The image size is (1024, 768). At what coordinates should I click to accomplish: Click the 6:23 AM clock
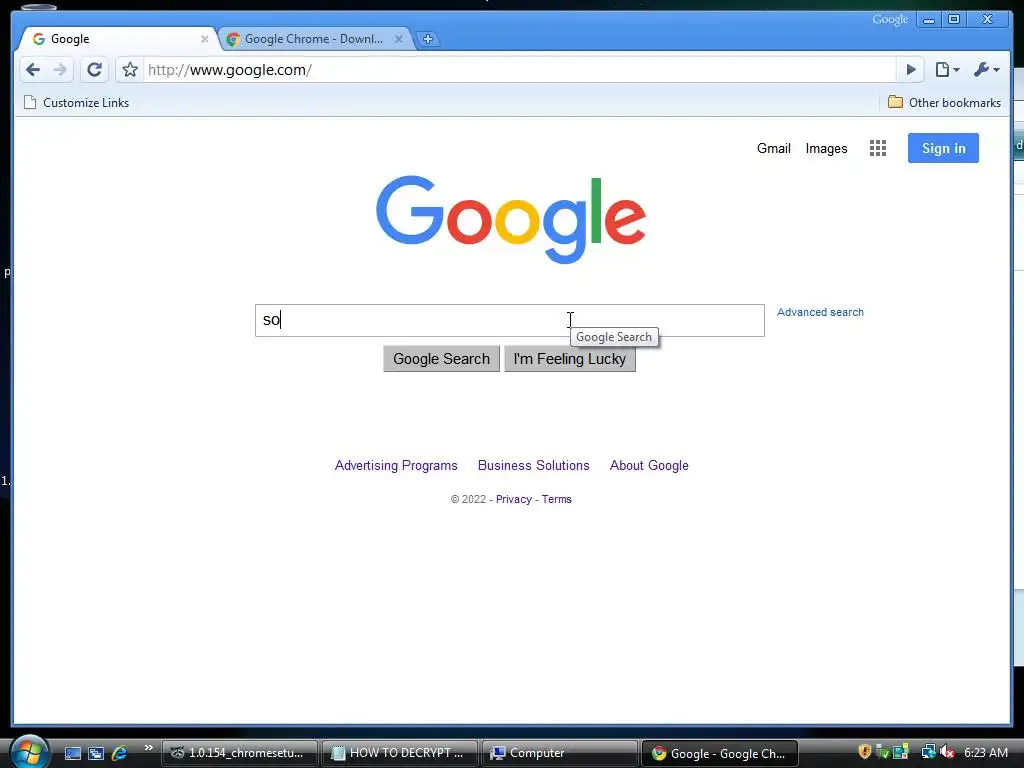[x=986, y=752]
